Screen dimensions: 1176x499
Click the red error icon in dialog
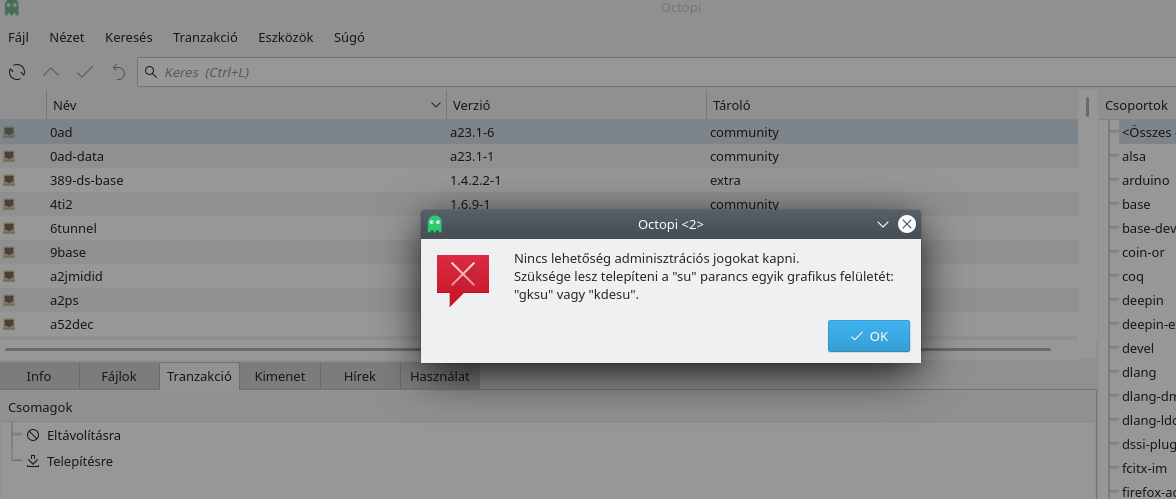click(463, 279)
